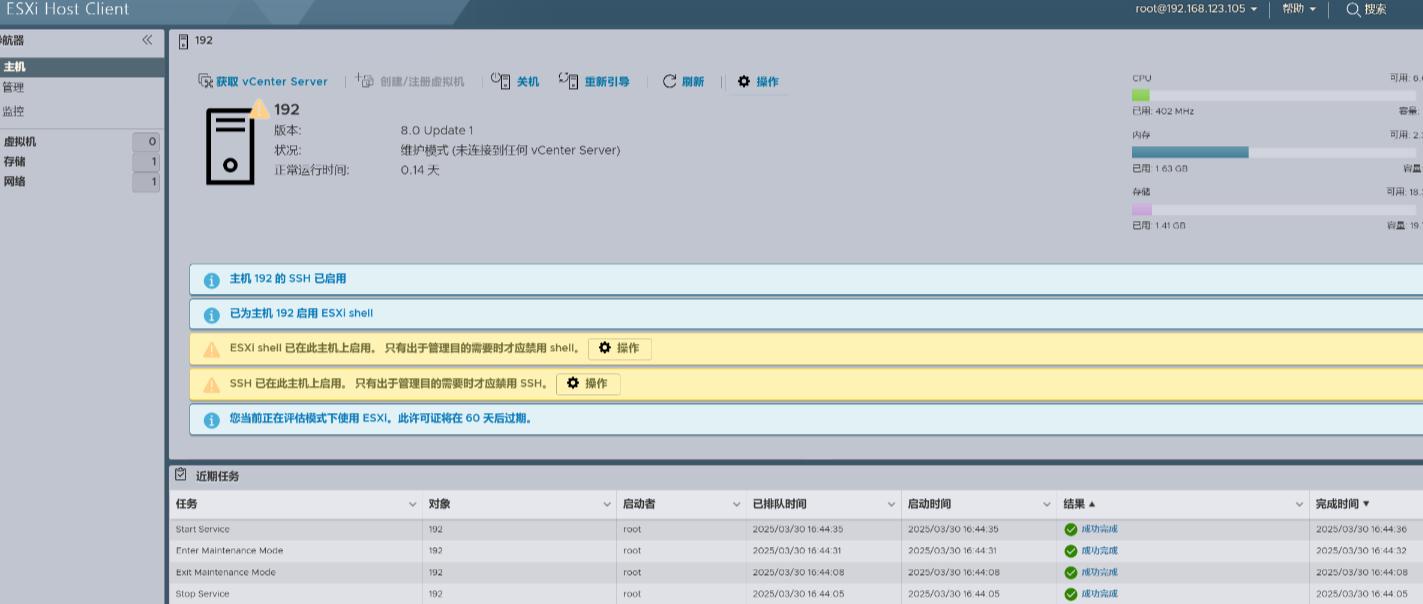
Task: Open the root@192.168.123.105 user dropdown
Action: (x=1196, y=9)
